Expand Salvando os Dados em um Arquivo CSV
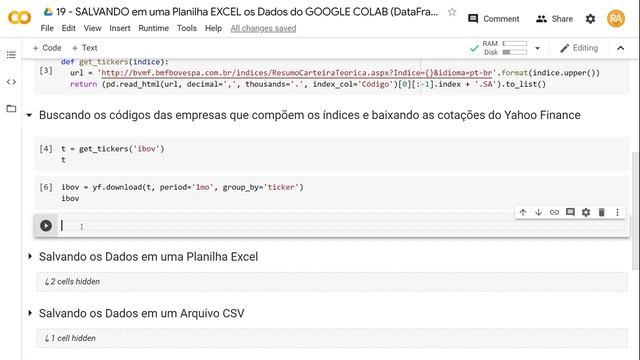The image size is (640, 360). (x=30, y=313)
